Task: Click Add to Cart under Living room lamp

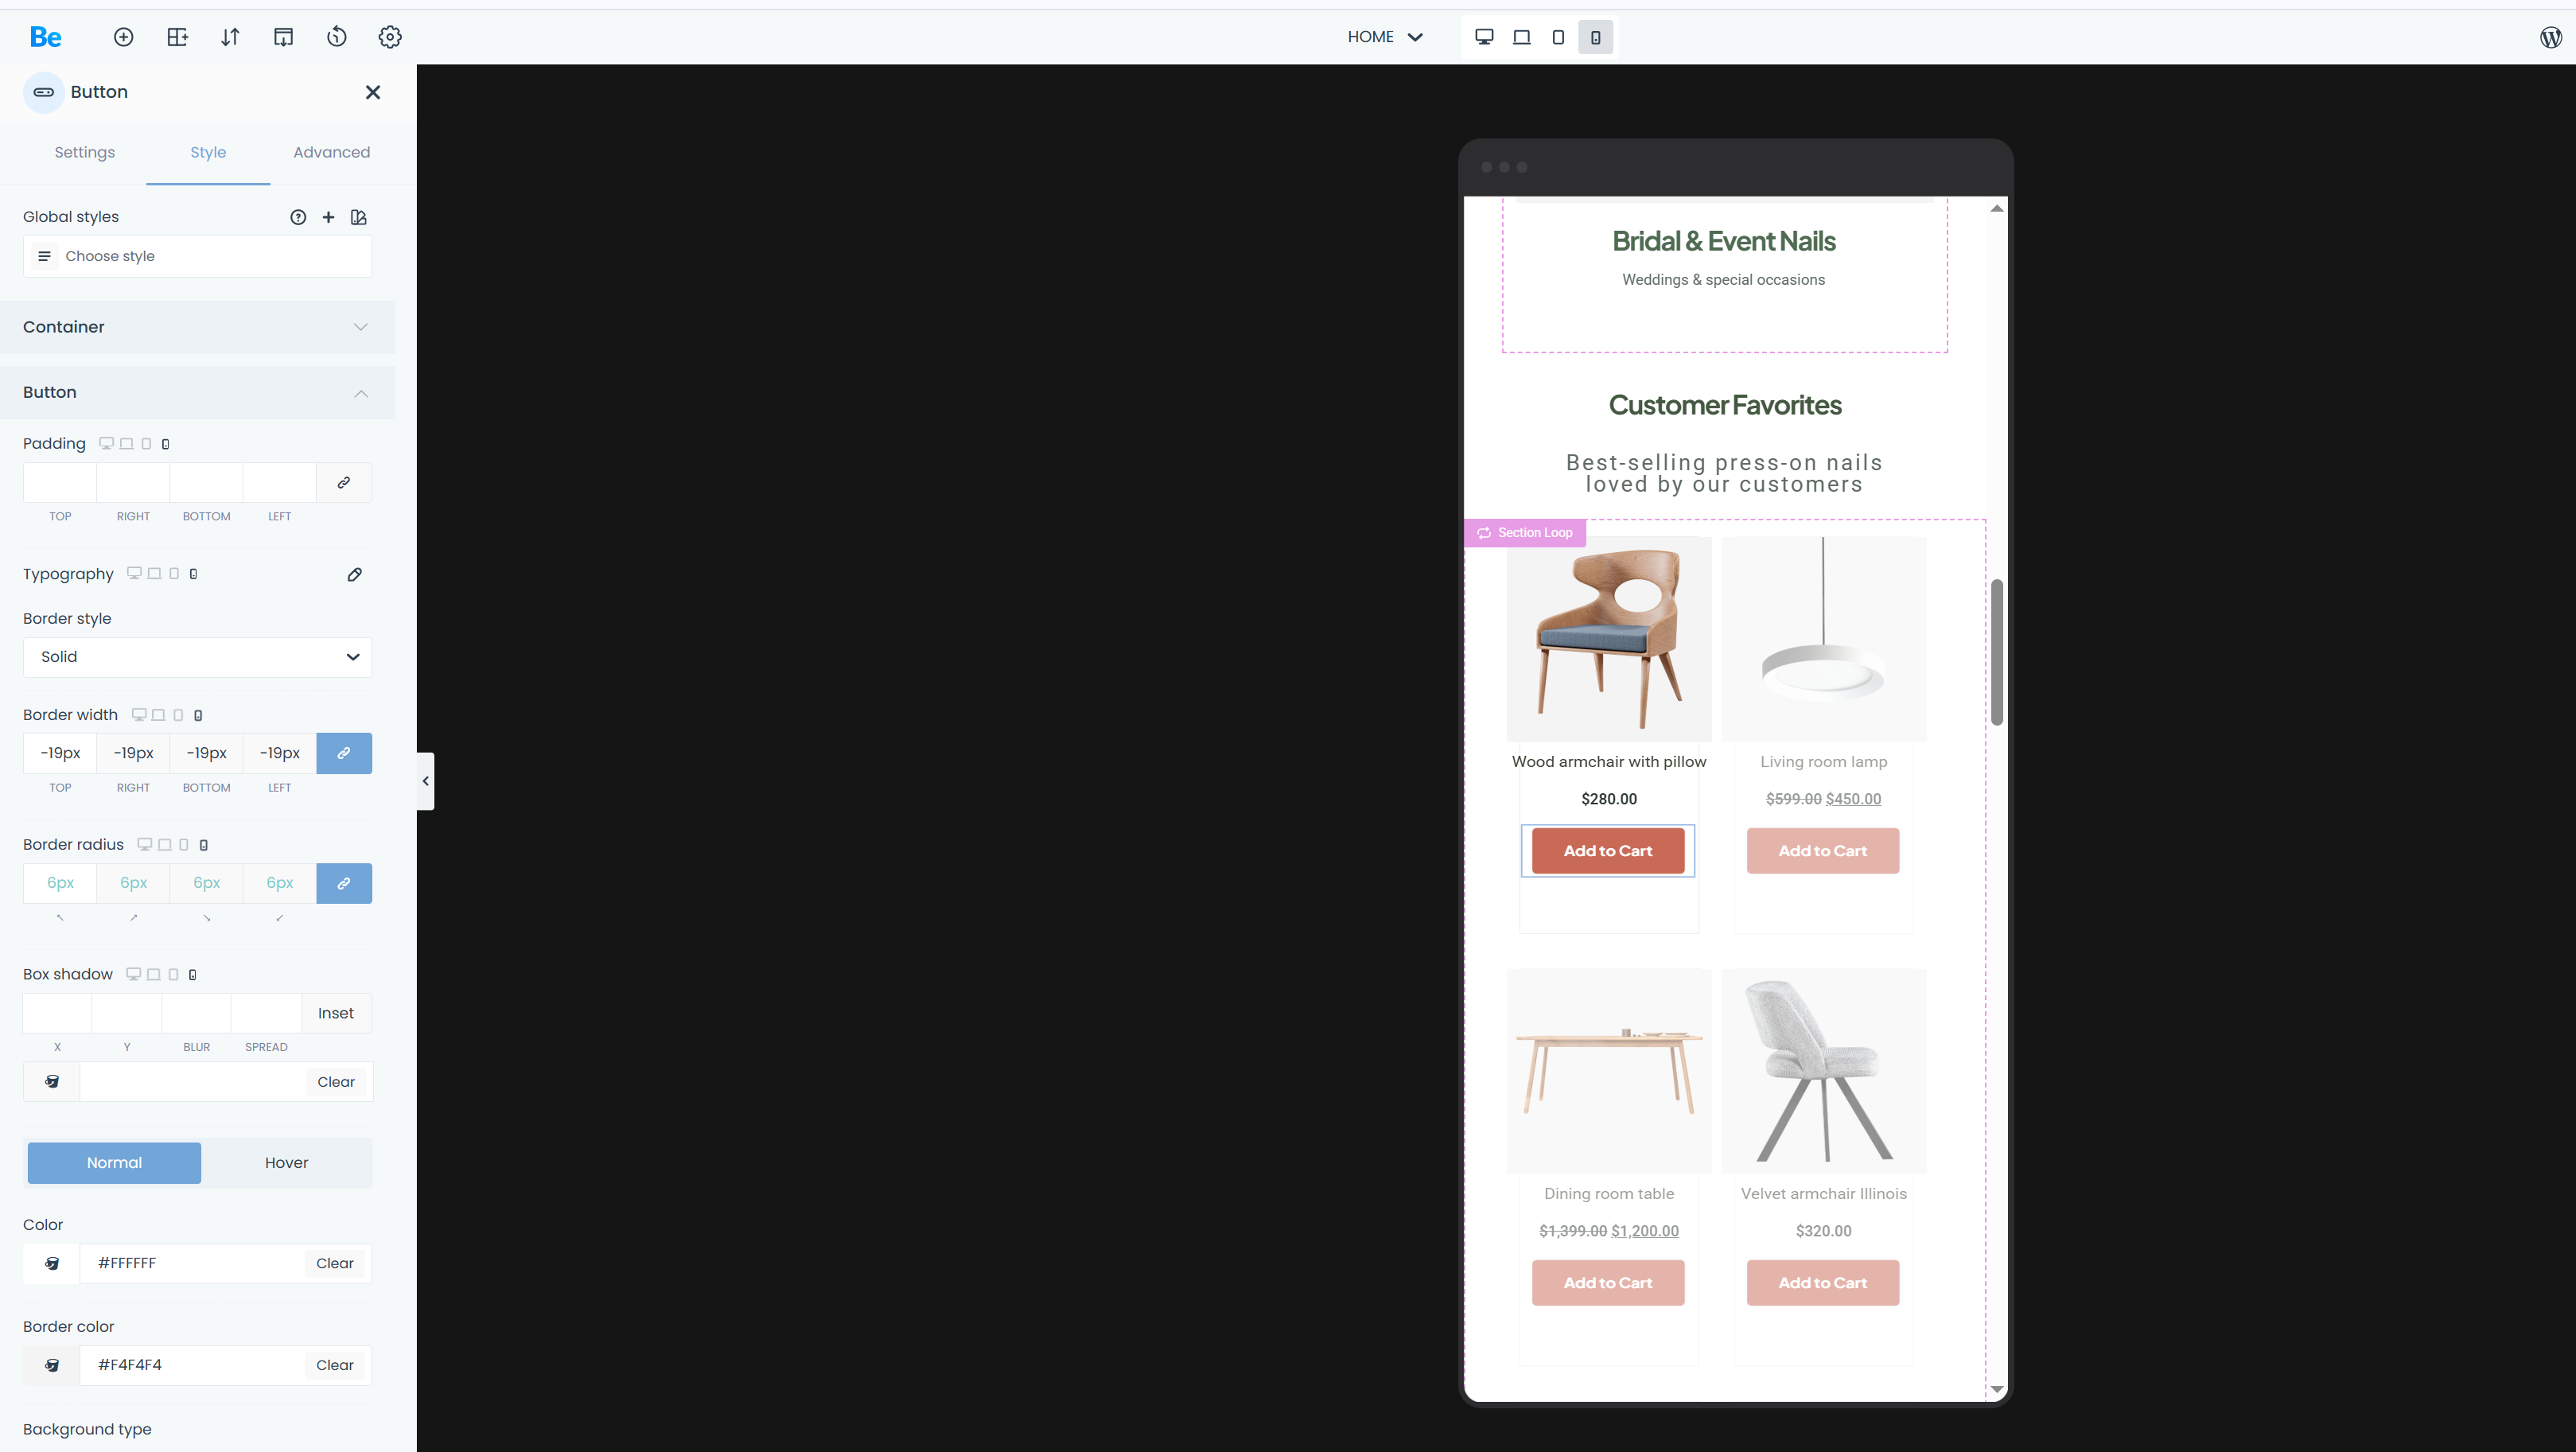Action: coord(1822,851)
